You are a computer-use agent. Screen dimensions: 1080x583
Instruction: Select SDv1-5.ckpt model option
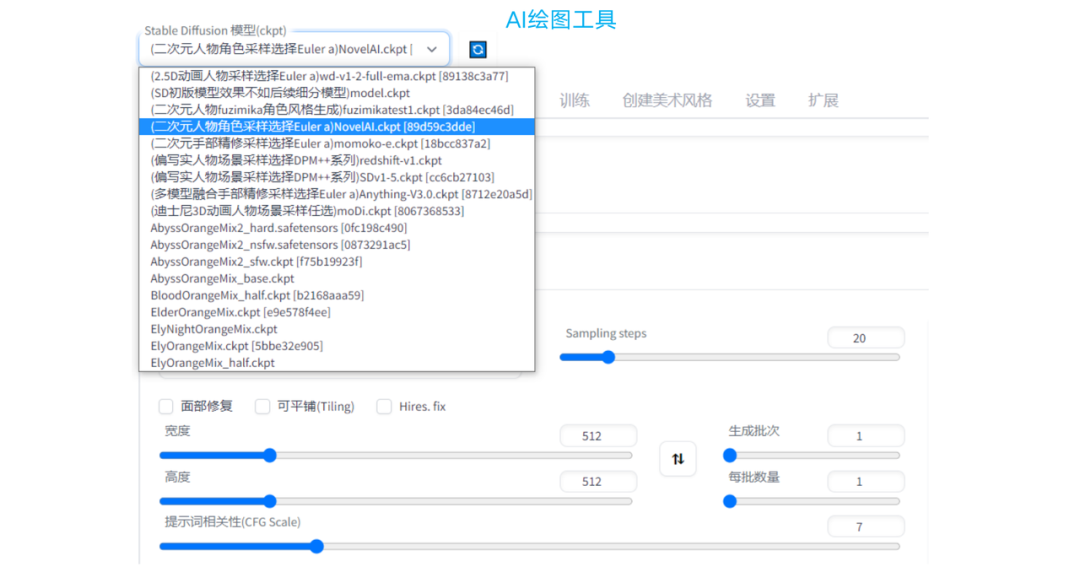point(337,177)
